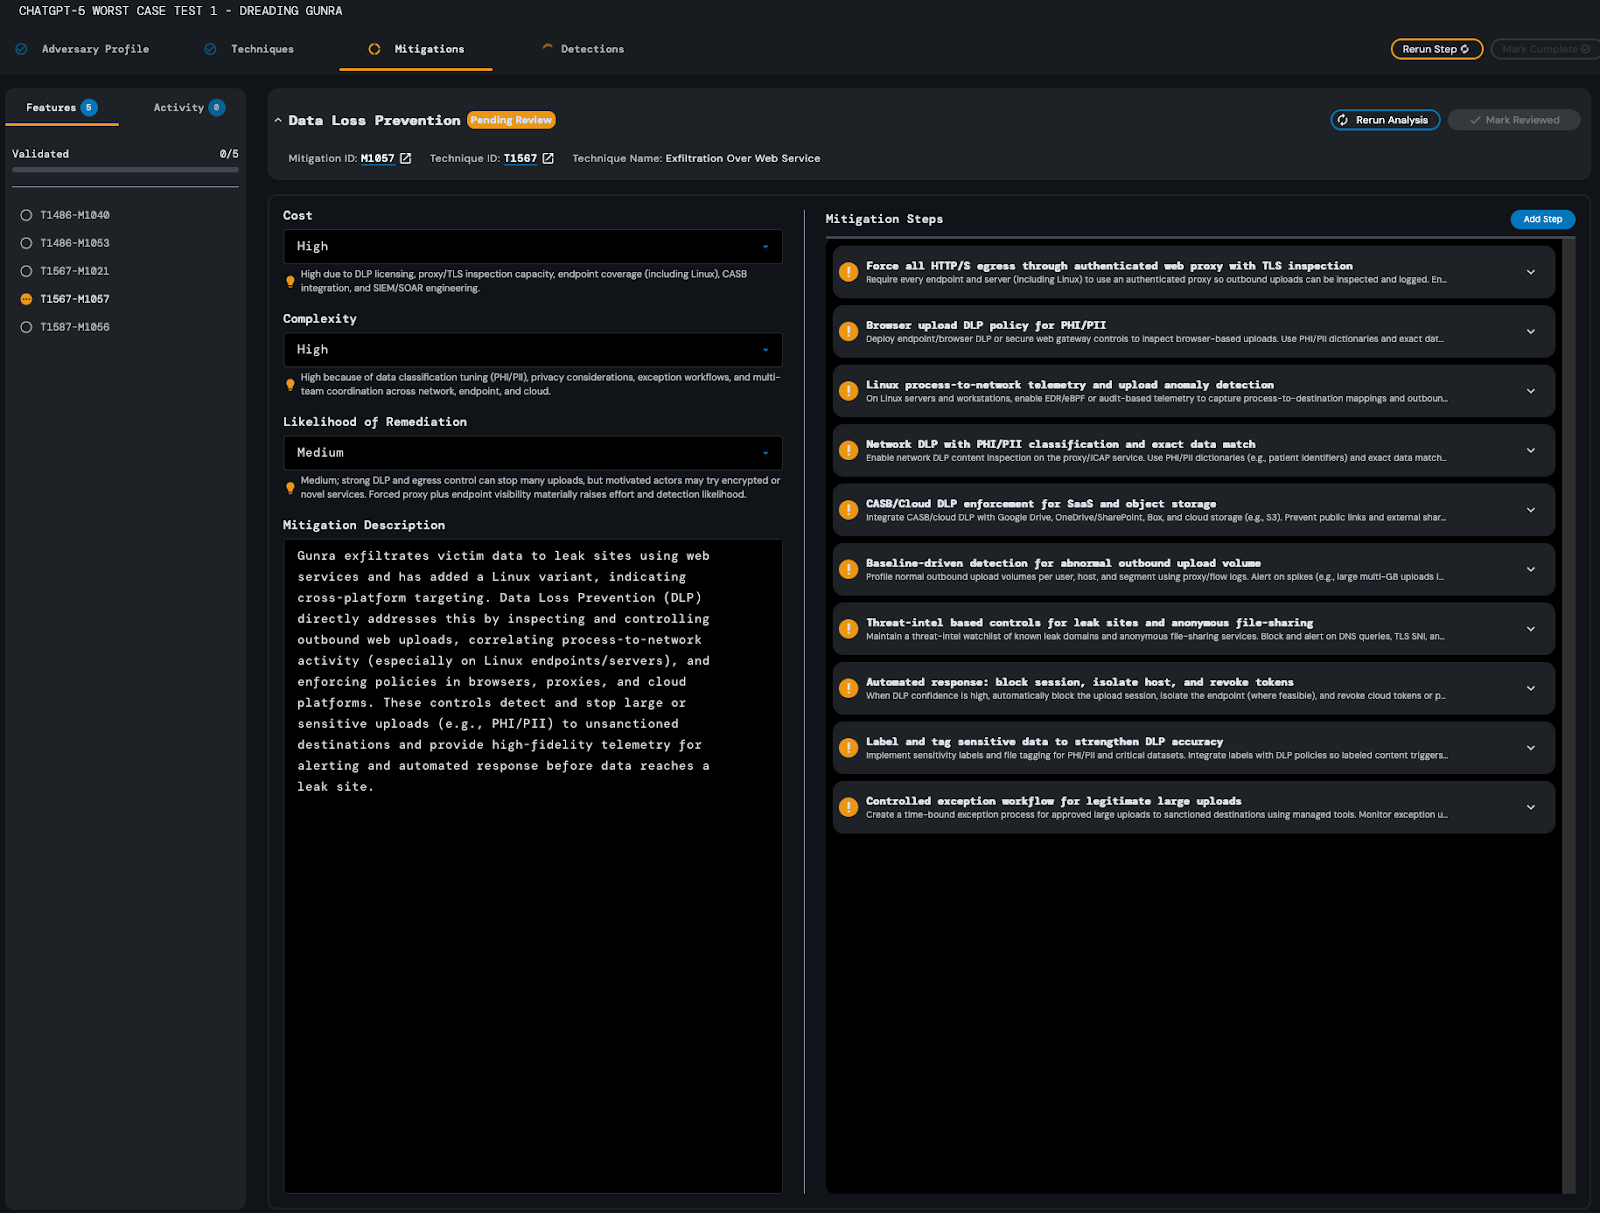Select the Features side tab
Image resolution: width=1600 pixels, height=1213 pixels.
pyautogui.click(x=62, y=107)
